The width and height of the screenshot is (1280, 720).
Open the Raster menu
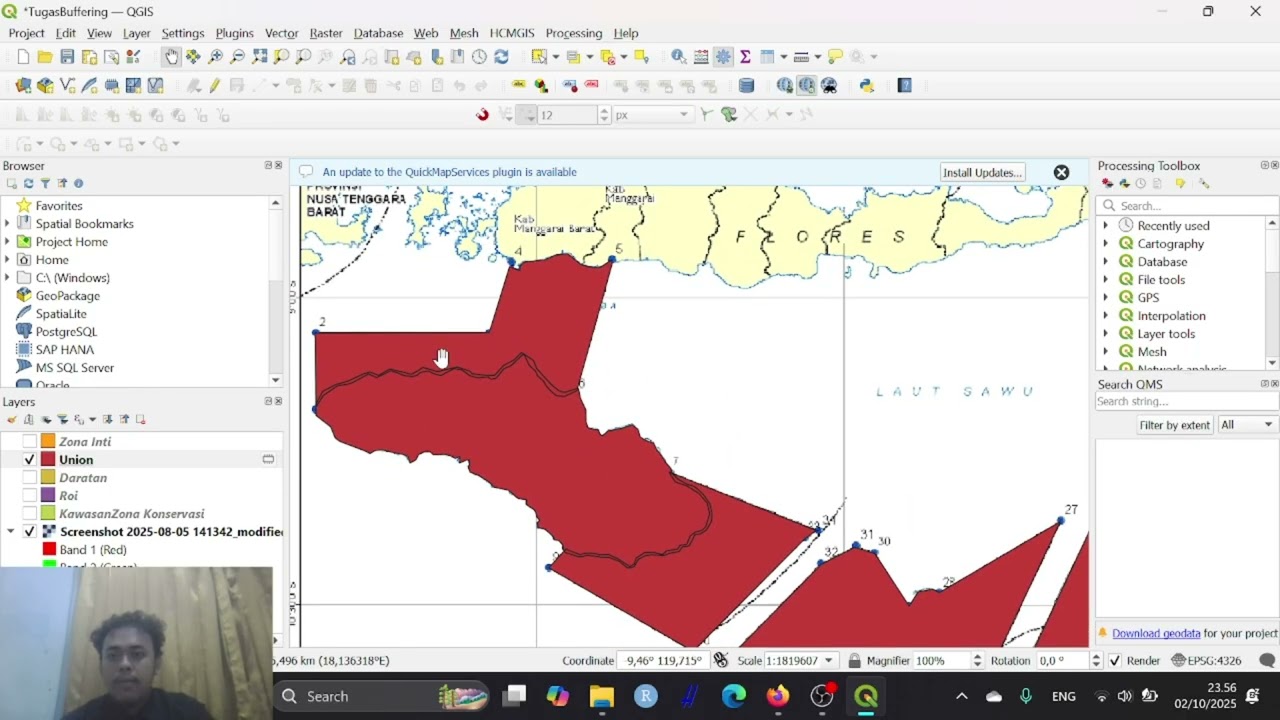pyautogui.click(x=326, y=33)
